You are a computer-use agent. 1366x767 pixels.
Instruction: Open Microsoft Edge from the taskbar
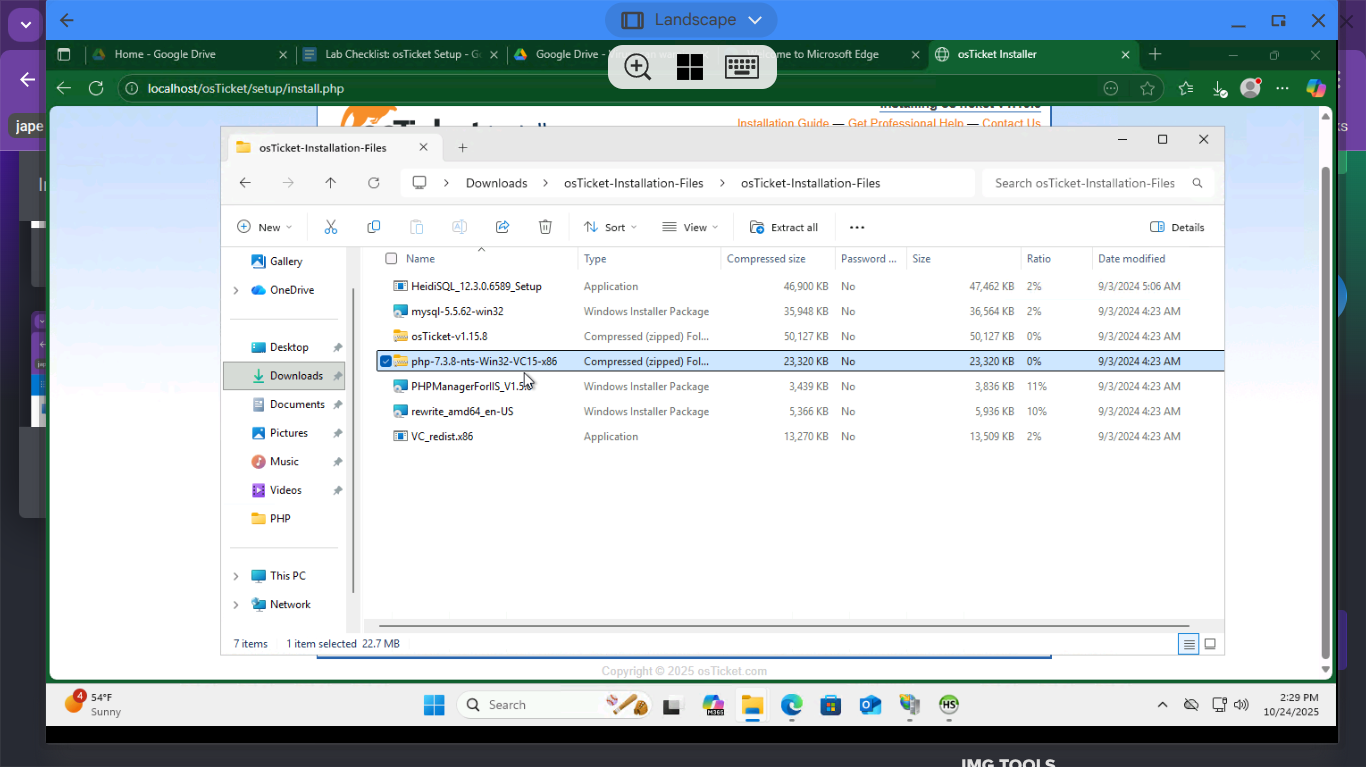click(791, 705)
